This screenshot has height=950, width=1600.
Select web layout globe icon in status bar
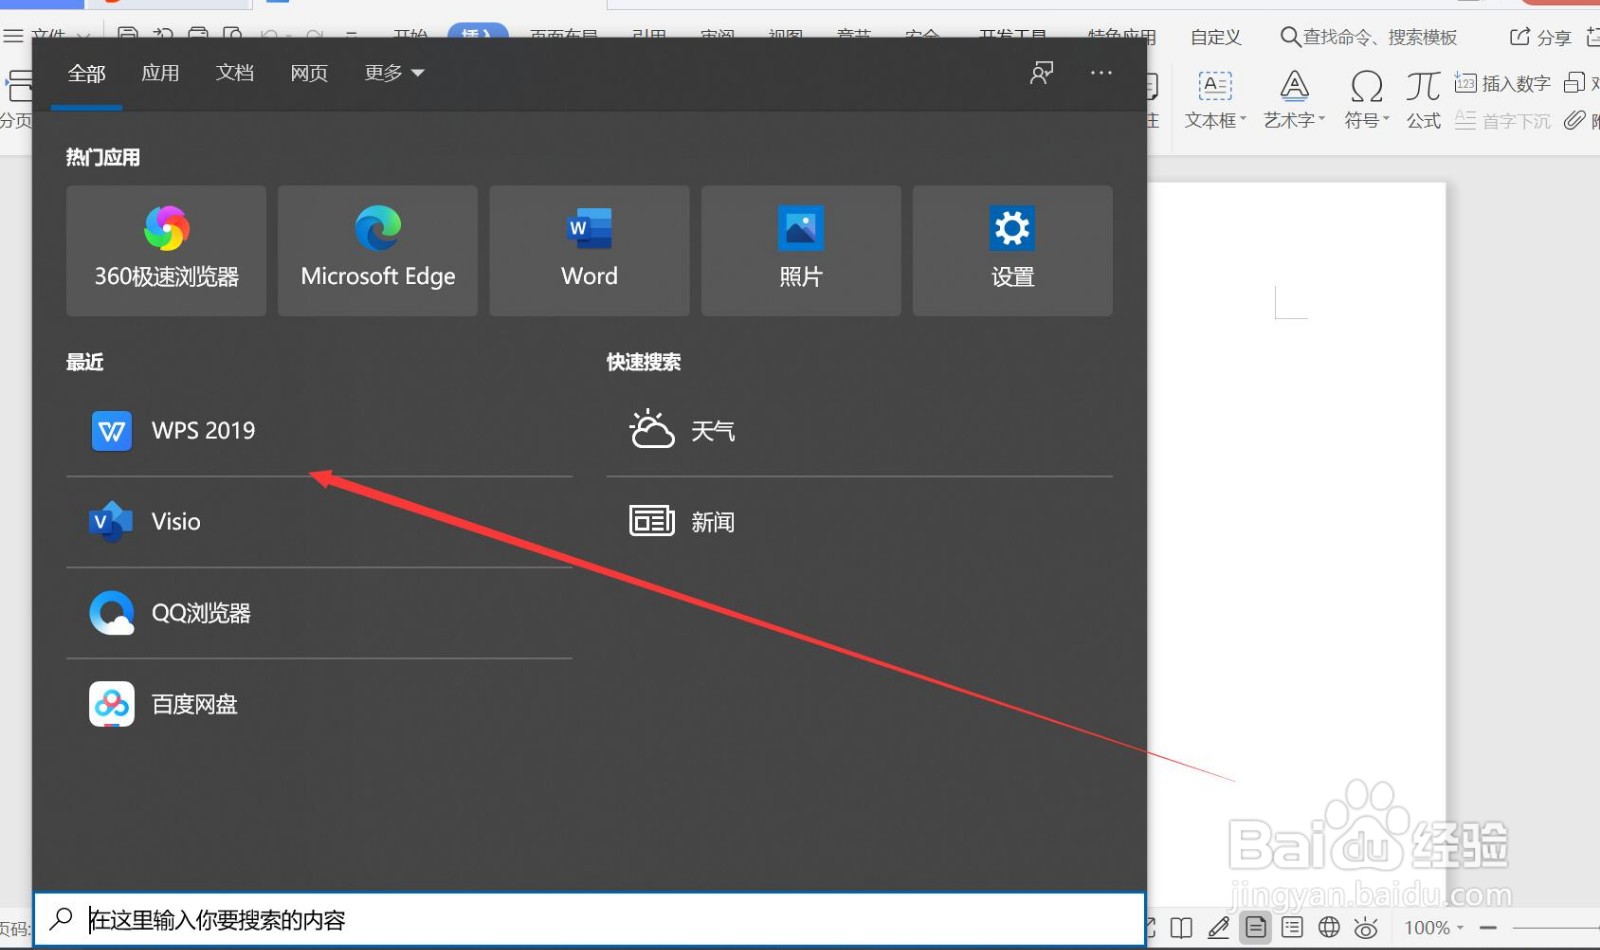click(x=1329, y=928)
